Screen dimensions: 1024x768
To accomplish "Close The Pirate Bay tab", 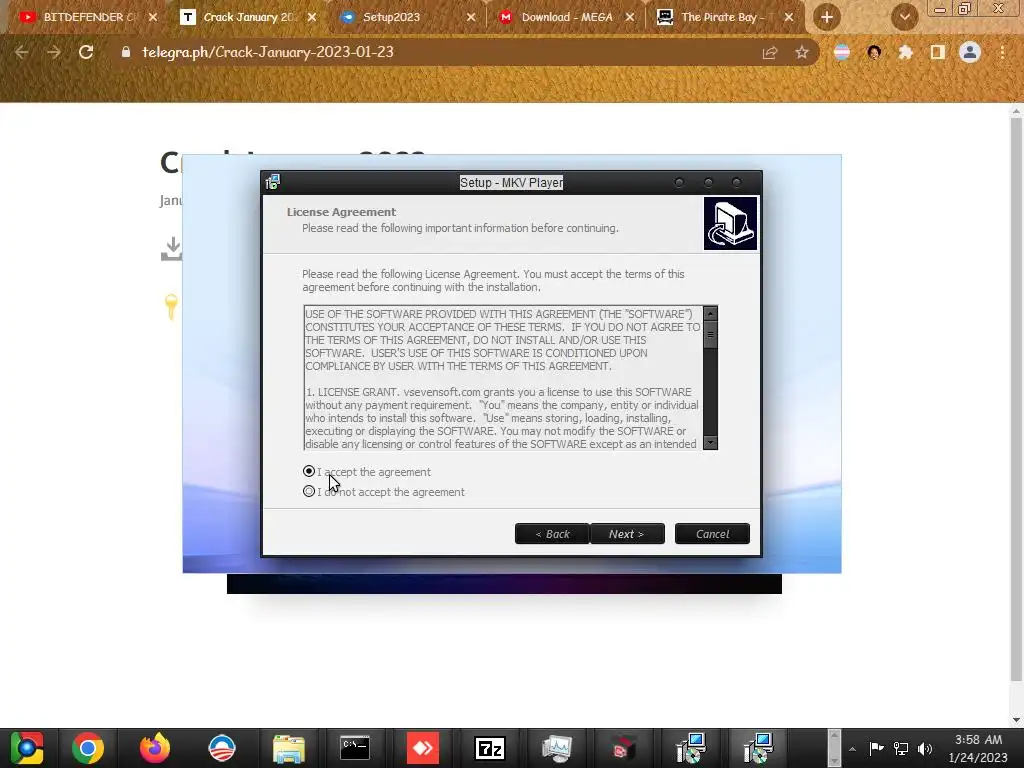I will pos(789,17).
